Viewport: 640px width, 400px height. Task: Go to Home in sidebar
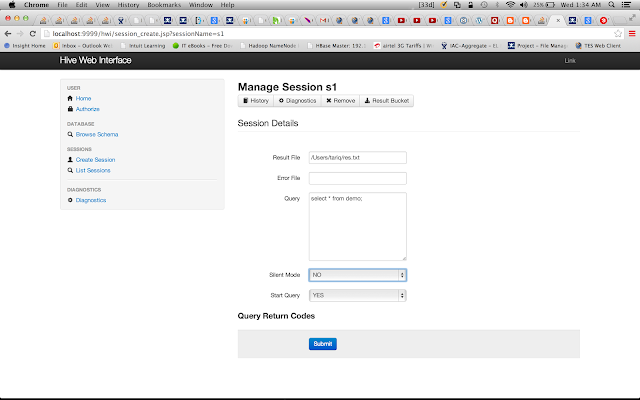[x=83, y=98]
